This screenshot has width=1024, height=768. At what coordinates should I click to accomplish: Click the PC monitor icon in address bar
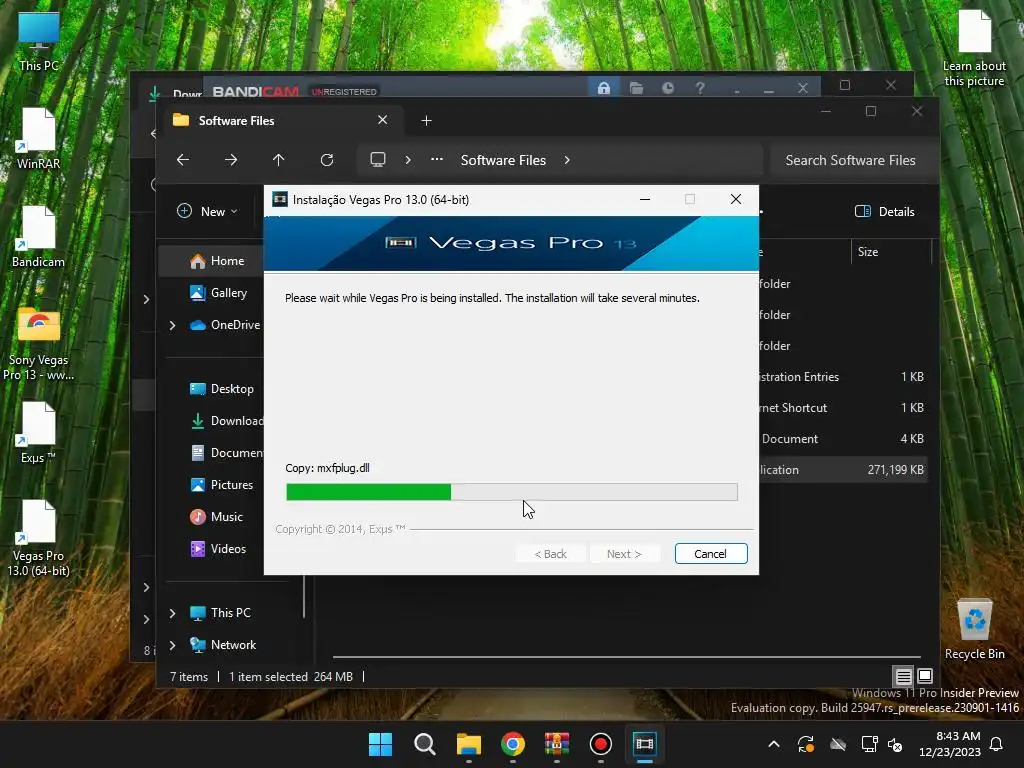pos(378,160)
